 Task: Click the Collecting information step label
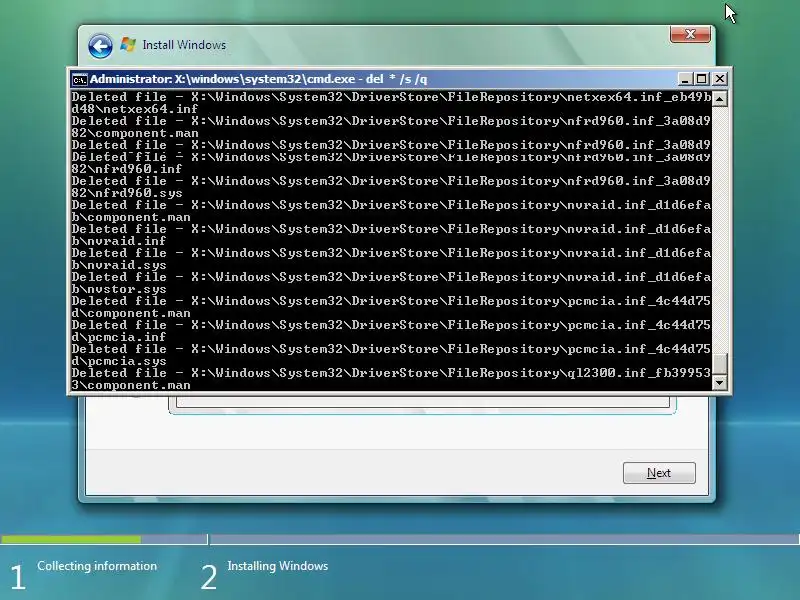(97, 566)
